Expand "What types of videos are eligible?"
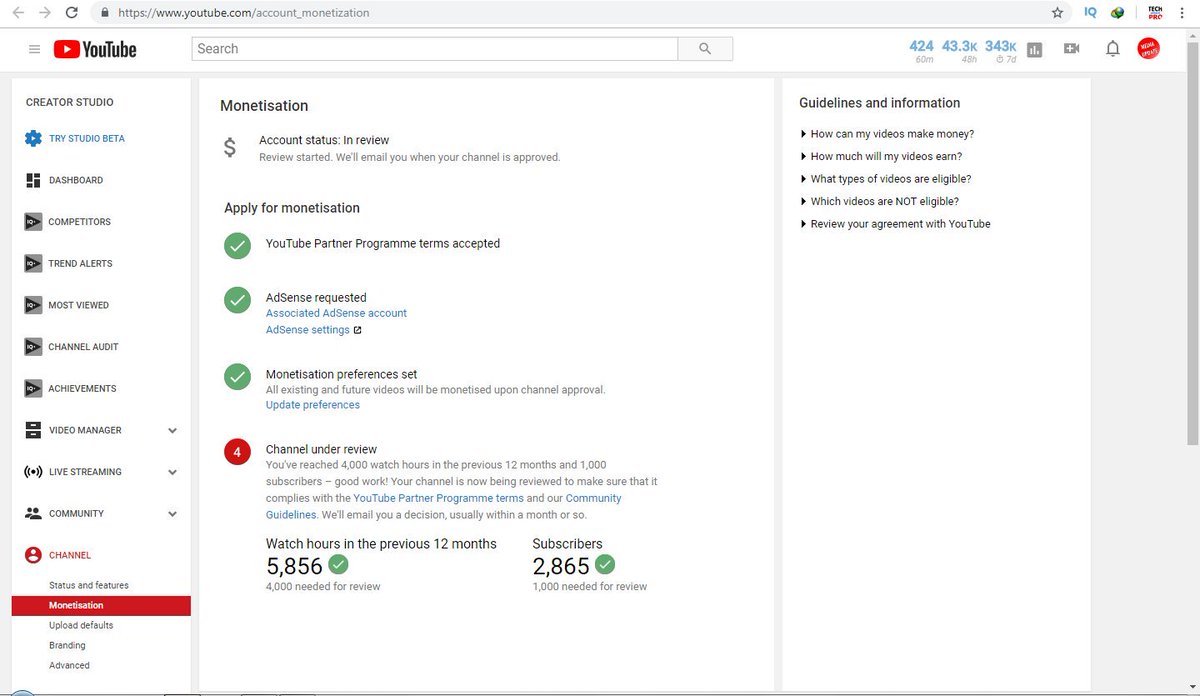Screen dimensions: 1200x696 point(886,179)
